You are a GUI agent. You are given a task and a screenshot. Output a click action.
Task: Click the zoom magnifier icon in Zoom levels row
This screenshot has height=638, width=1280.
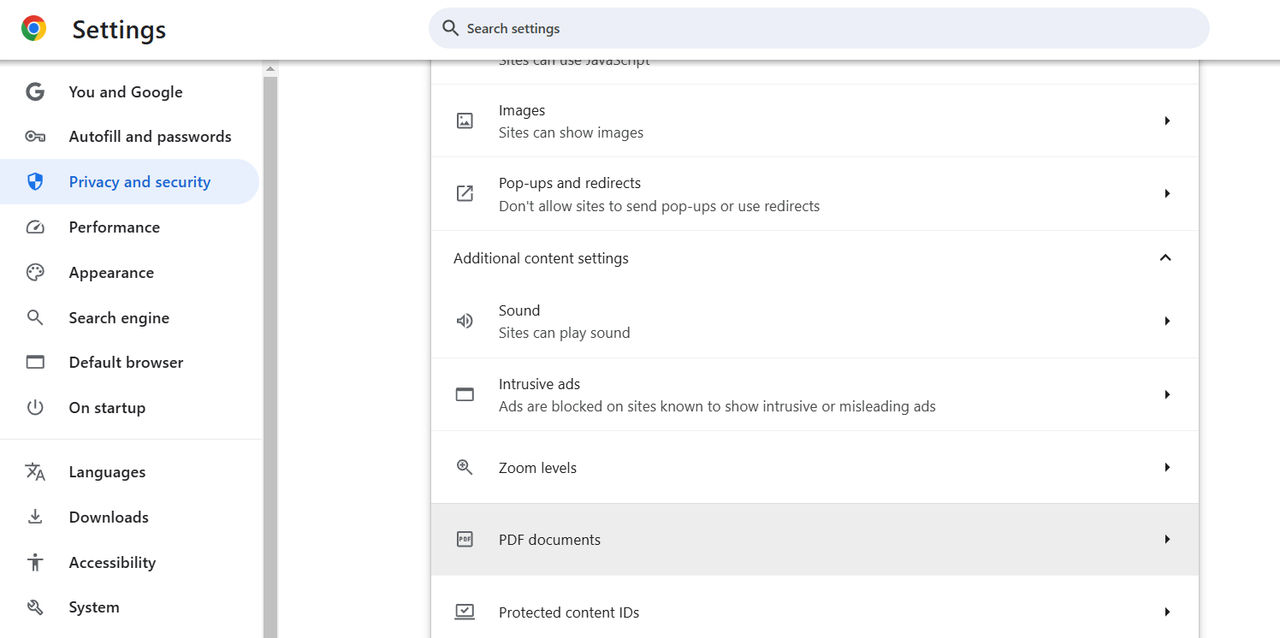coord(465,467)
